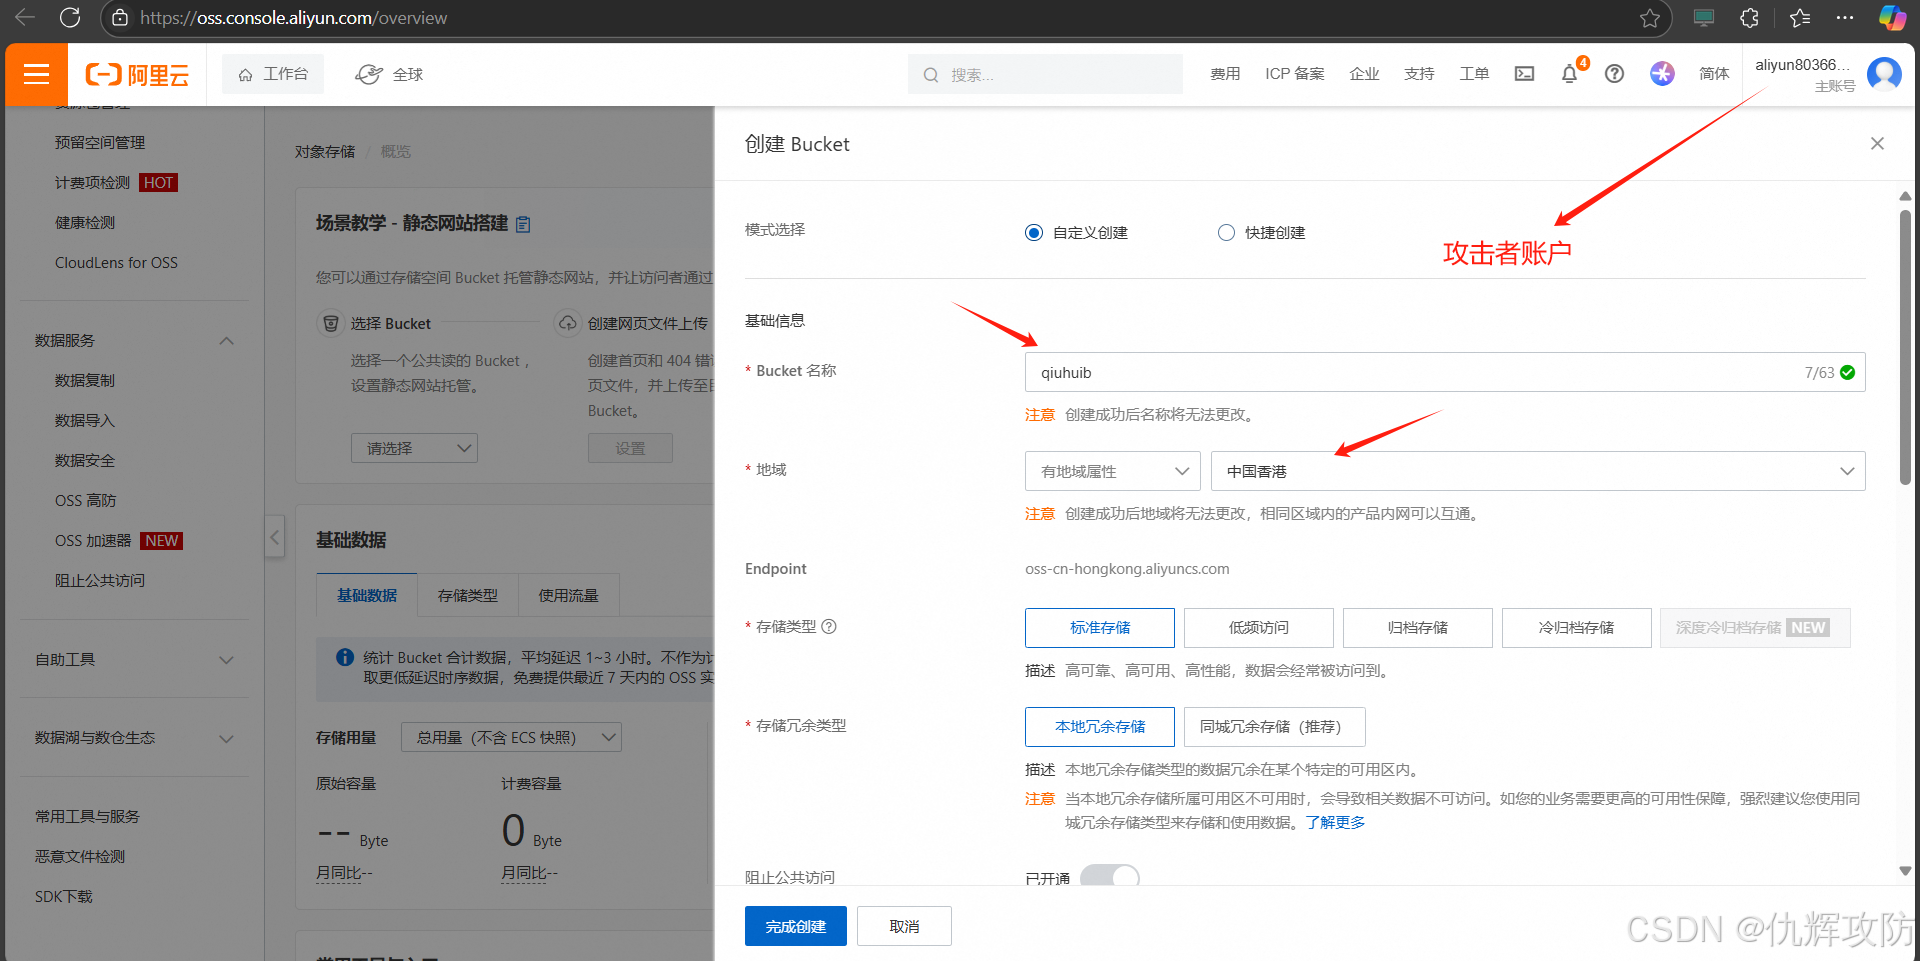Choose Archive storage type
The image size is (1920, 961).
tap(1418, 628)
